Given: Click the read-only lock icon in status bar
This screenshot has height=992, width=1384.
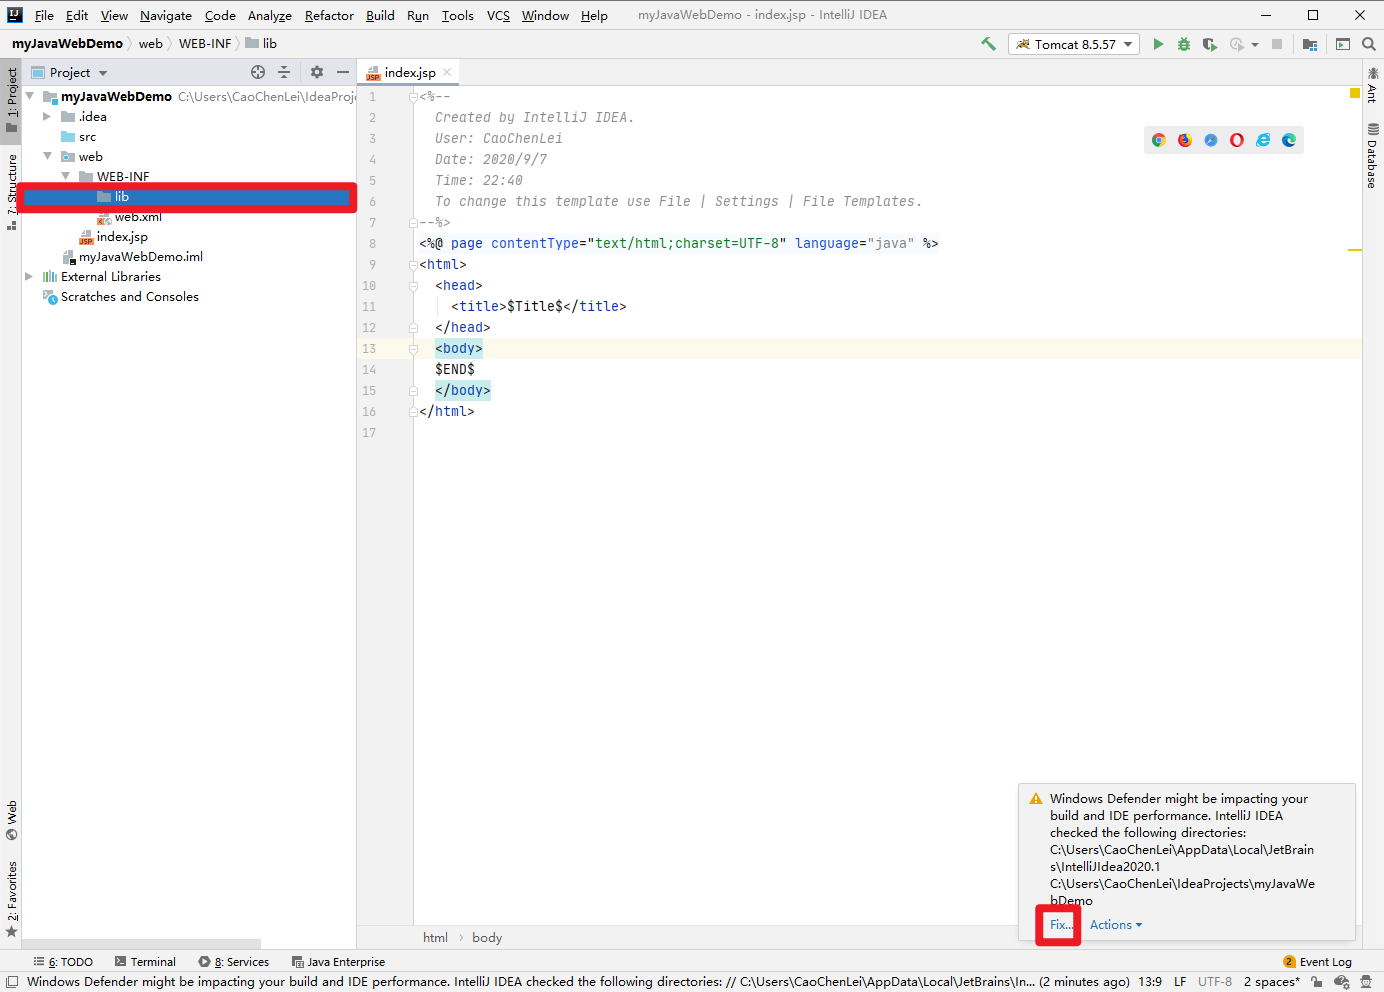Looking at the screenshot, I should point(1317,982).
